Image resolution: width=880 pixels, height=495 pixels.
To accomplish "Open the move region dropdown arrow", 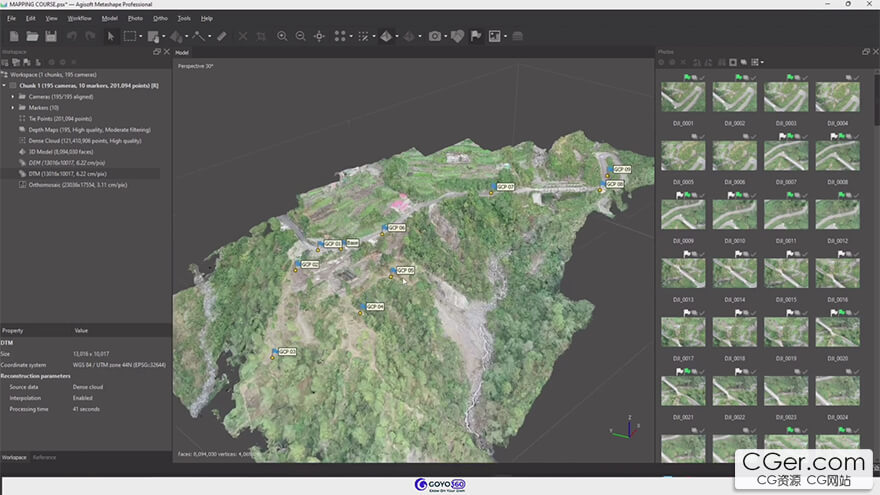I will coord(163,36).
